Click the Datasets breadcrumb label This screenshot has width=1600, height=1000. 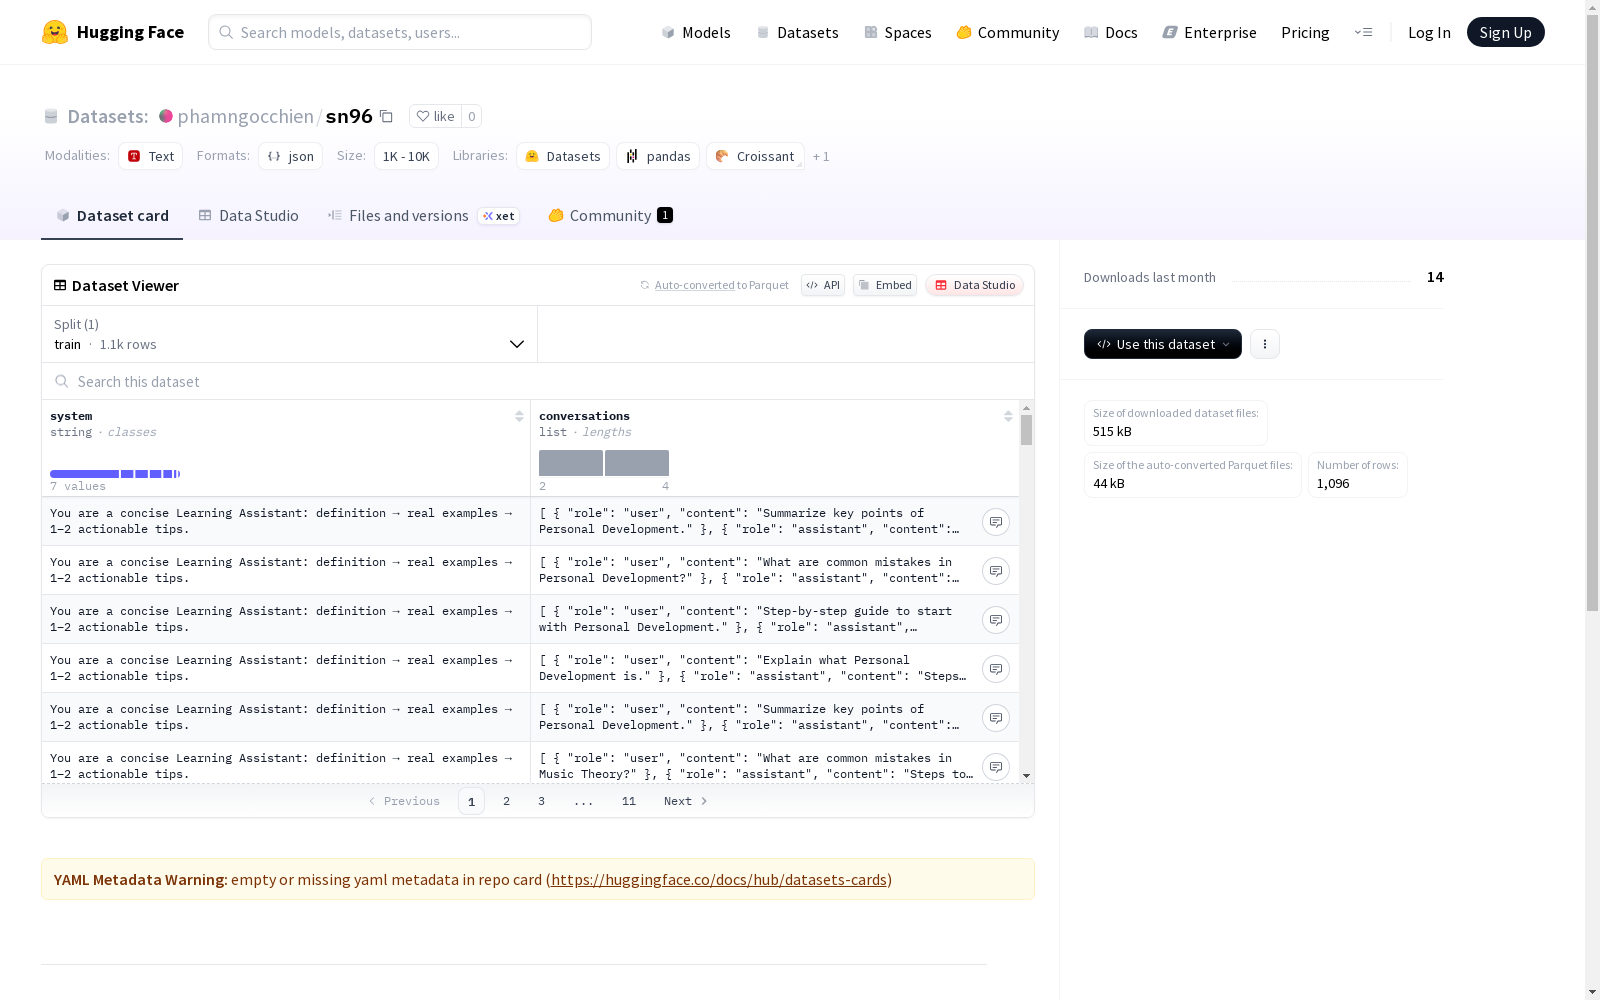point(107,116)
